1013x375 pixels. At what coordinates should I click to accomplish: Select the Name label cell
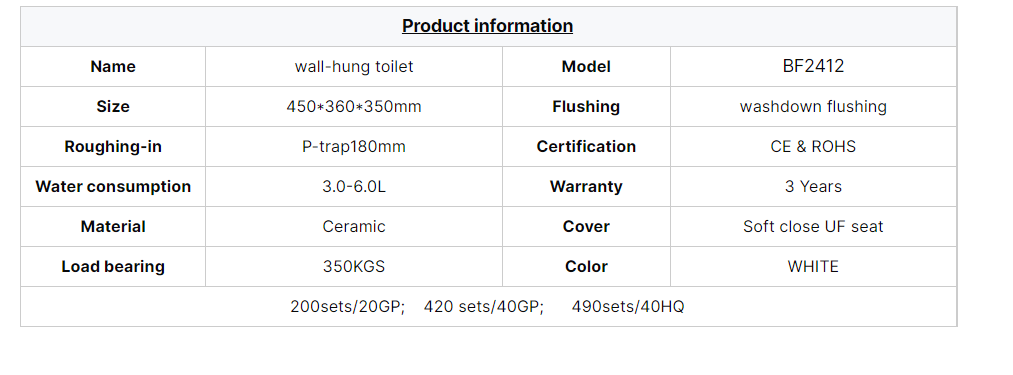click(113, 67)
